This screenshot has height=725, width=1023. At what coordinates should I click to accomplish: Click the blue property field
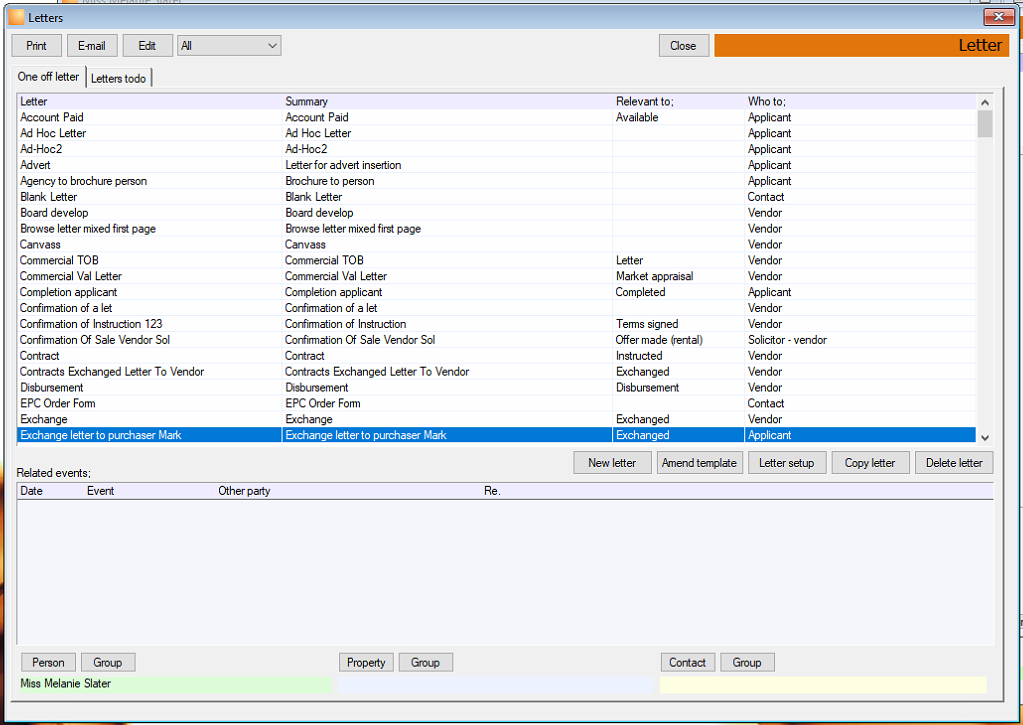pos(495,684)
